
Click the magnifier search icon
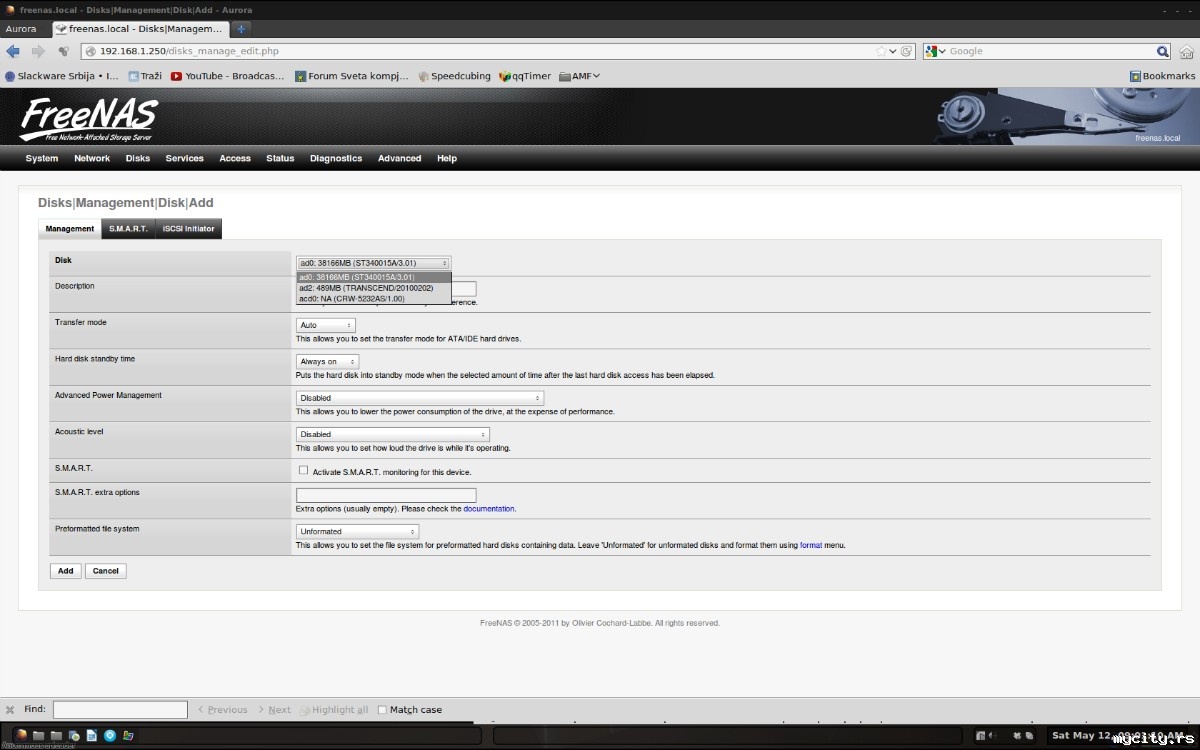(x=1163, y=51)
